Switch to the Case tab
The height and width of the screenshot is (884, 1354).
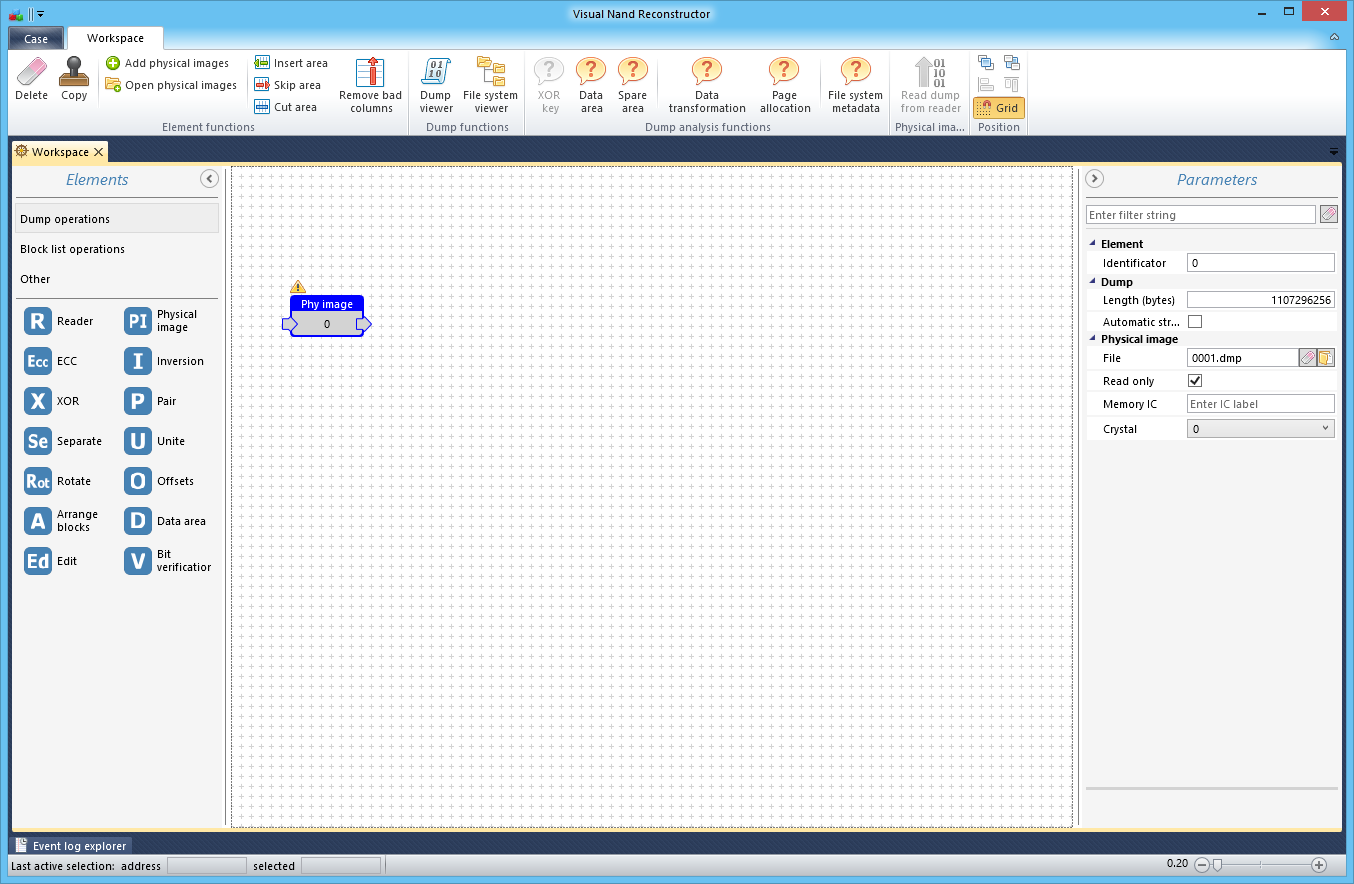(x=36, y=39)
